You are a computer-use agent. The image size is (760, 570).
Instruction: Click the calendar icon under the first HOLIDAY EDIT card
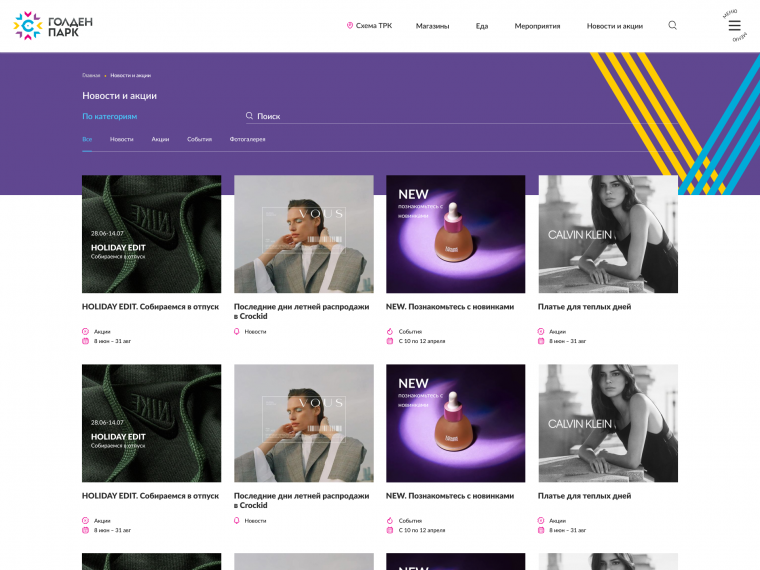[x=85, y=341]
